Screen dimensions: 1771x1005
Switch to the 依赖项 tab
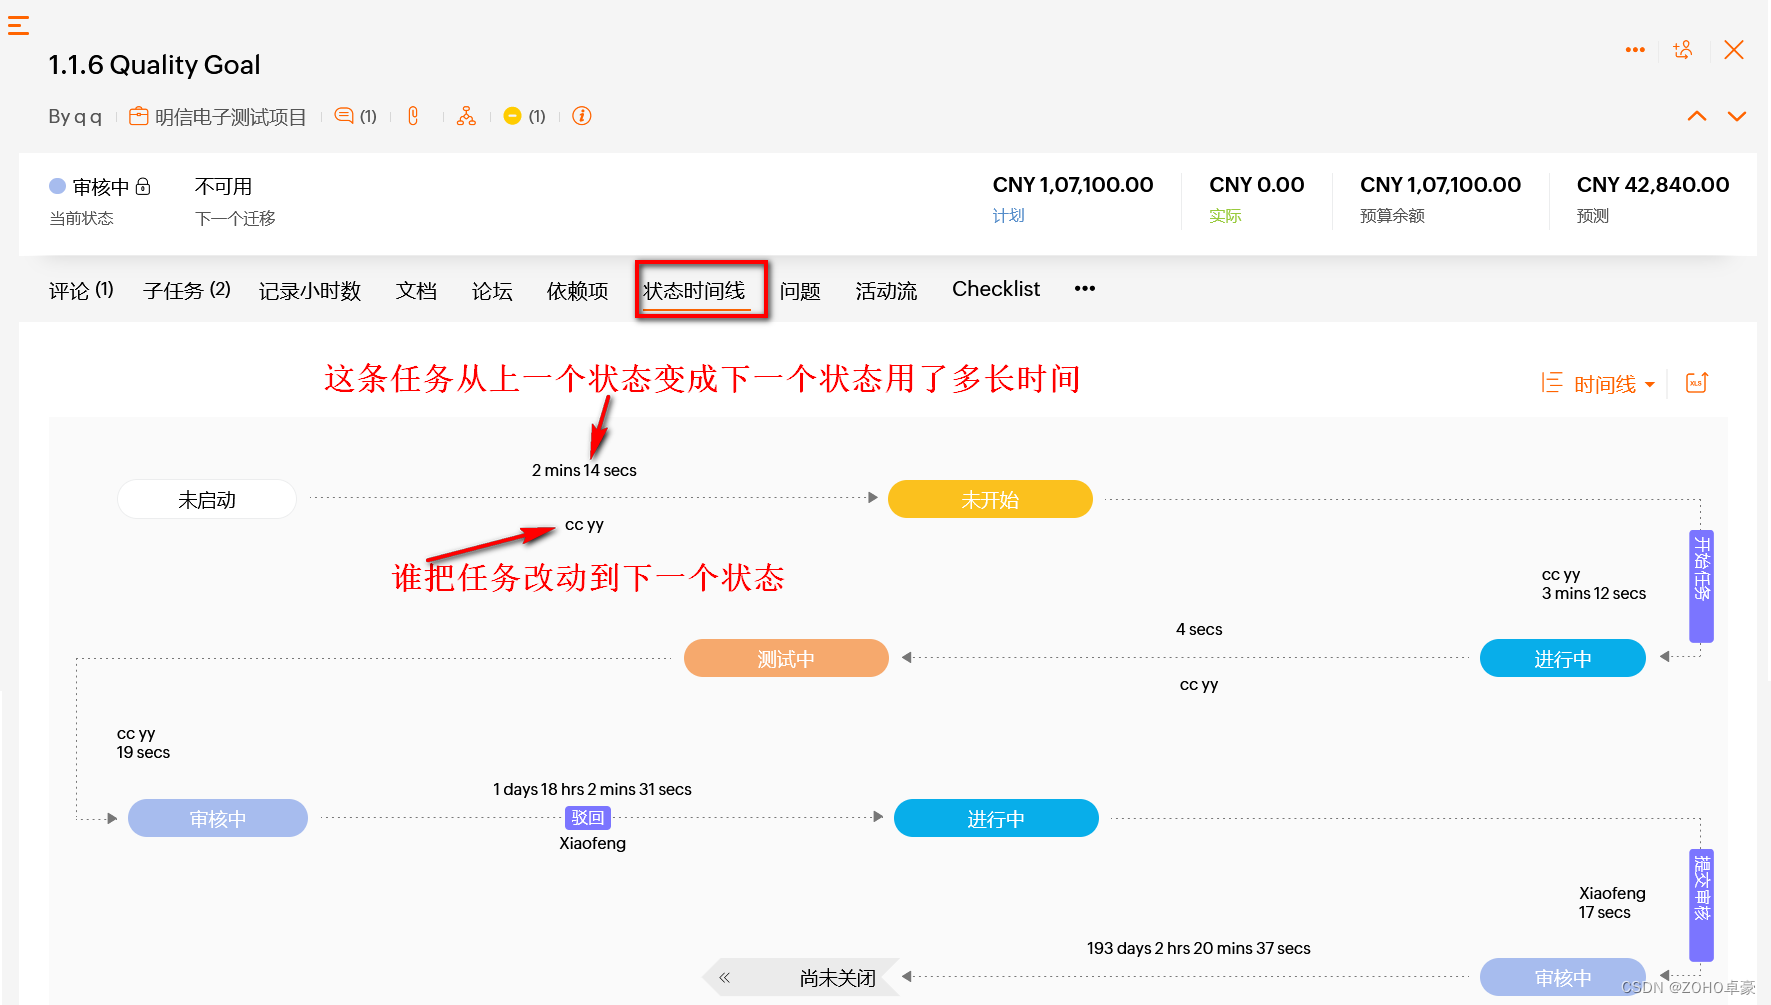[577, 290]
